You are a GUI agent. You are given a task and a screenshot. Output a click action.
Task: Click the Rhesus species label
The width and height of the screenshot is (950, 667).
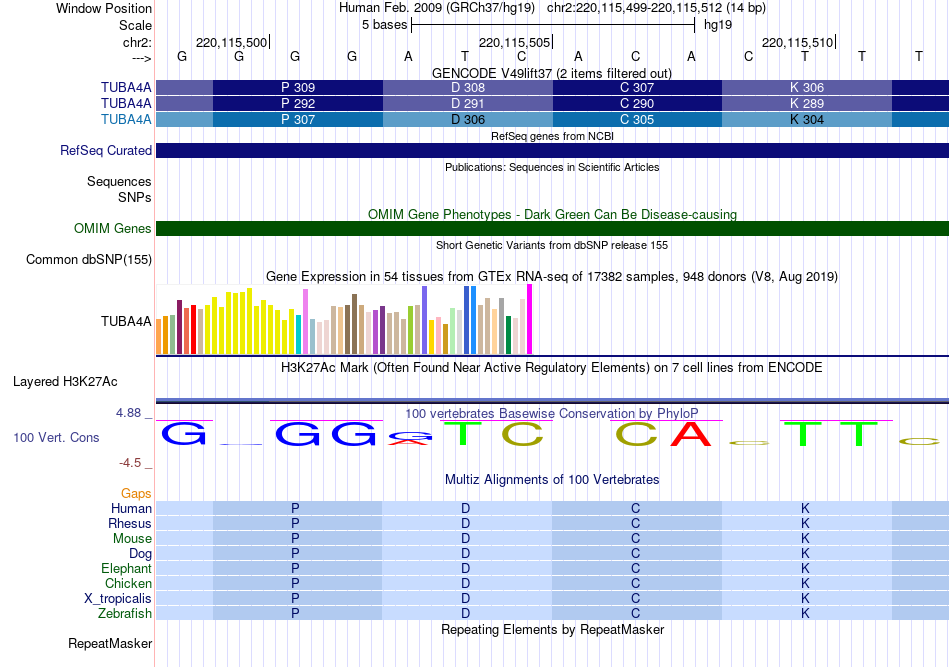point(130,523)
